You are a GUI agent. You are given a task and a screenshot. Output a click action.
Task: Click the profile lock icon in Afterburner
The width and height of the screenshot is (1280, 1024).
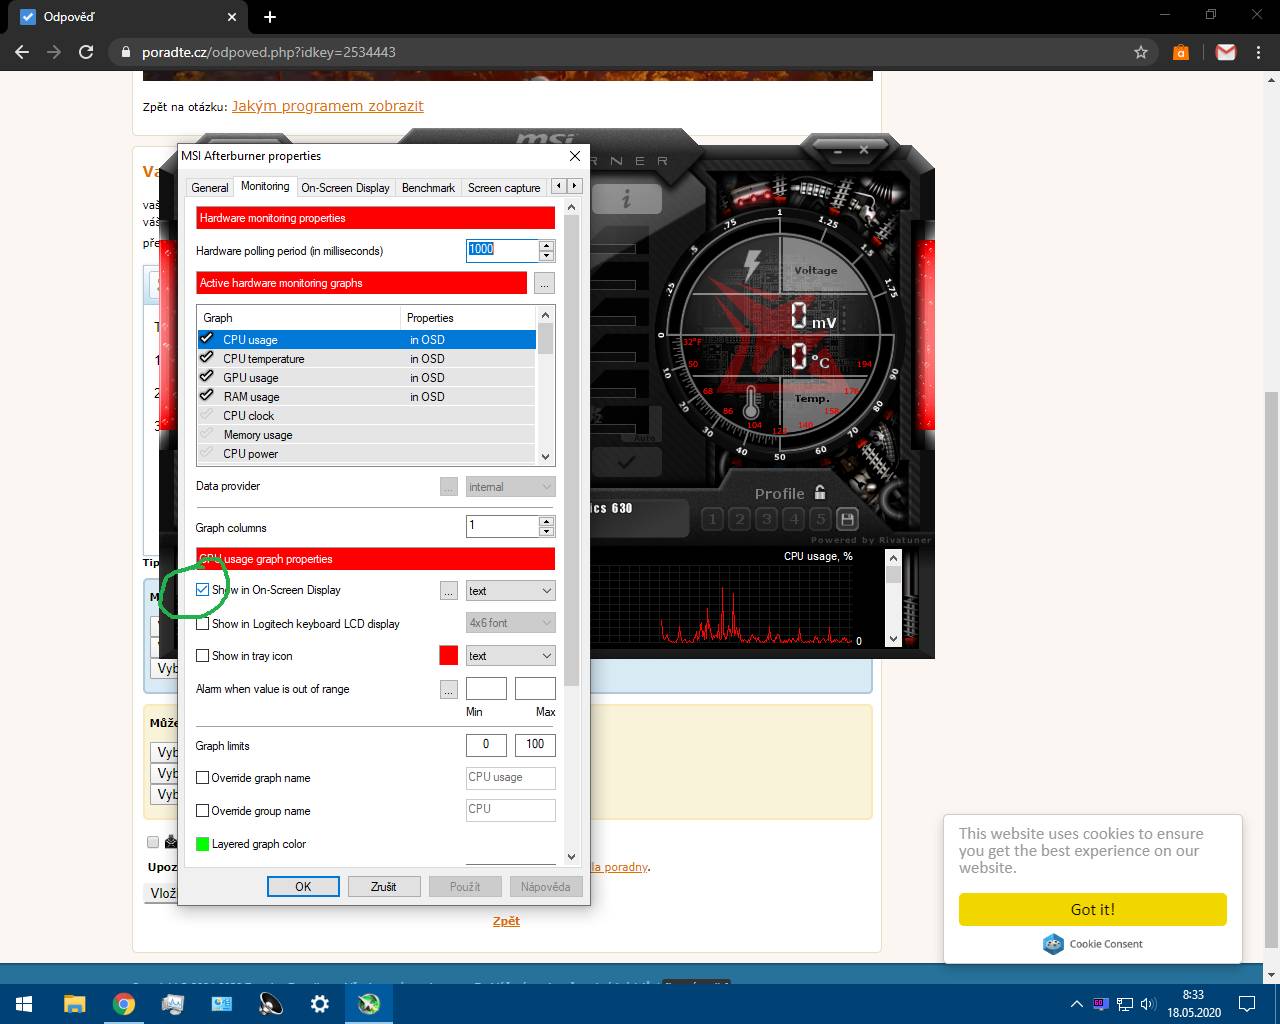(x=820, y=492)
